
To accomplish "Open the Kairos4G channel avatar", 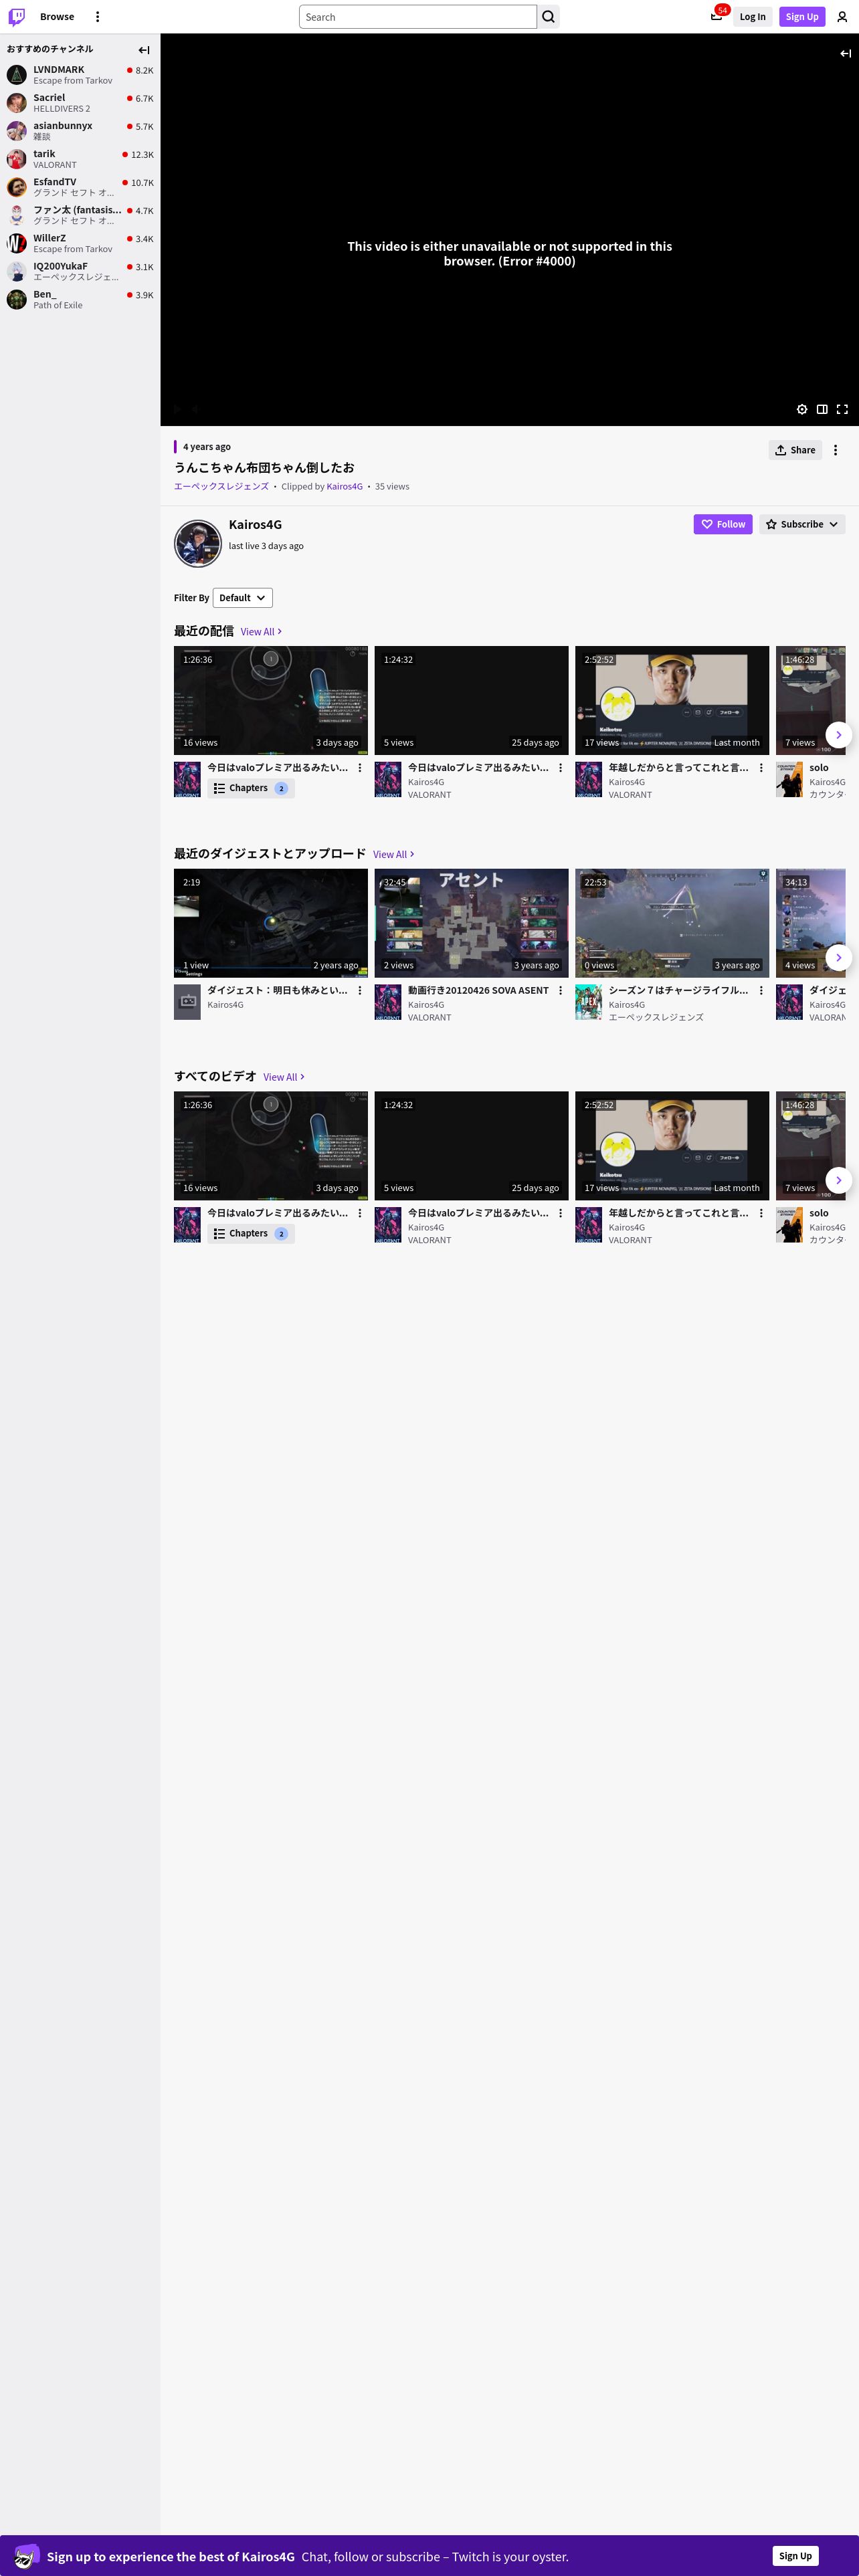I will [x=198, y=543].
